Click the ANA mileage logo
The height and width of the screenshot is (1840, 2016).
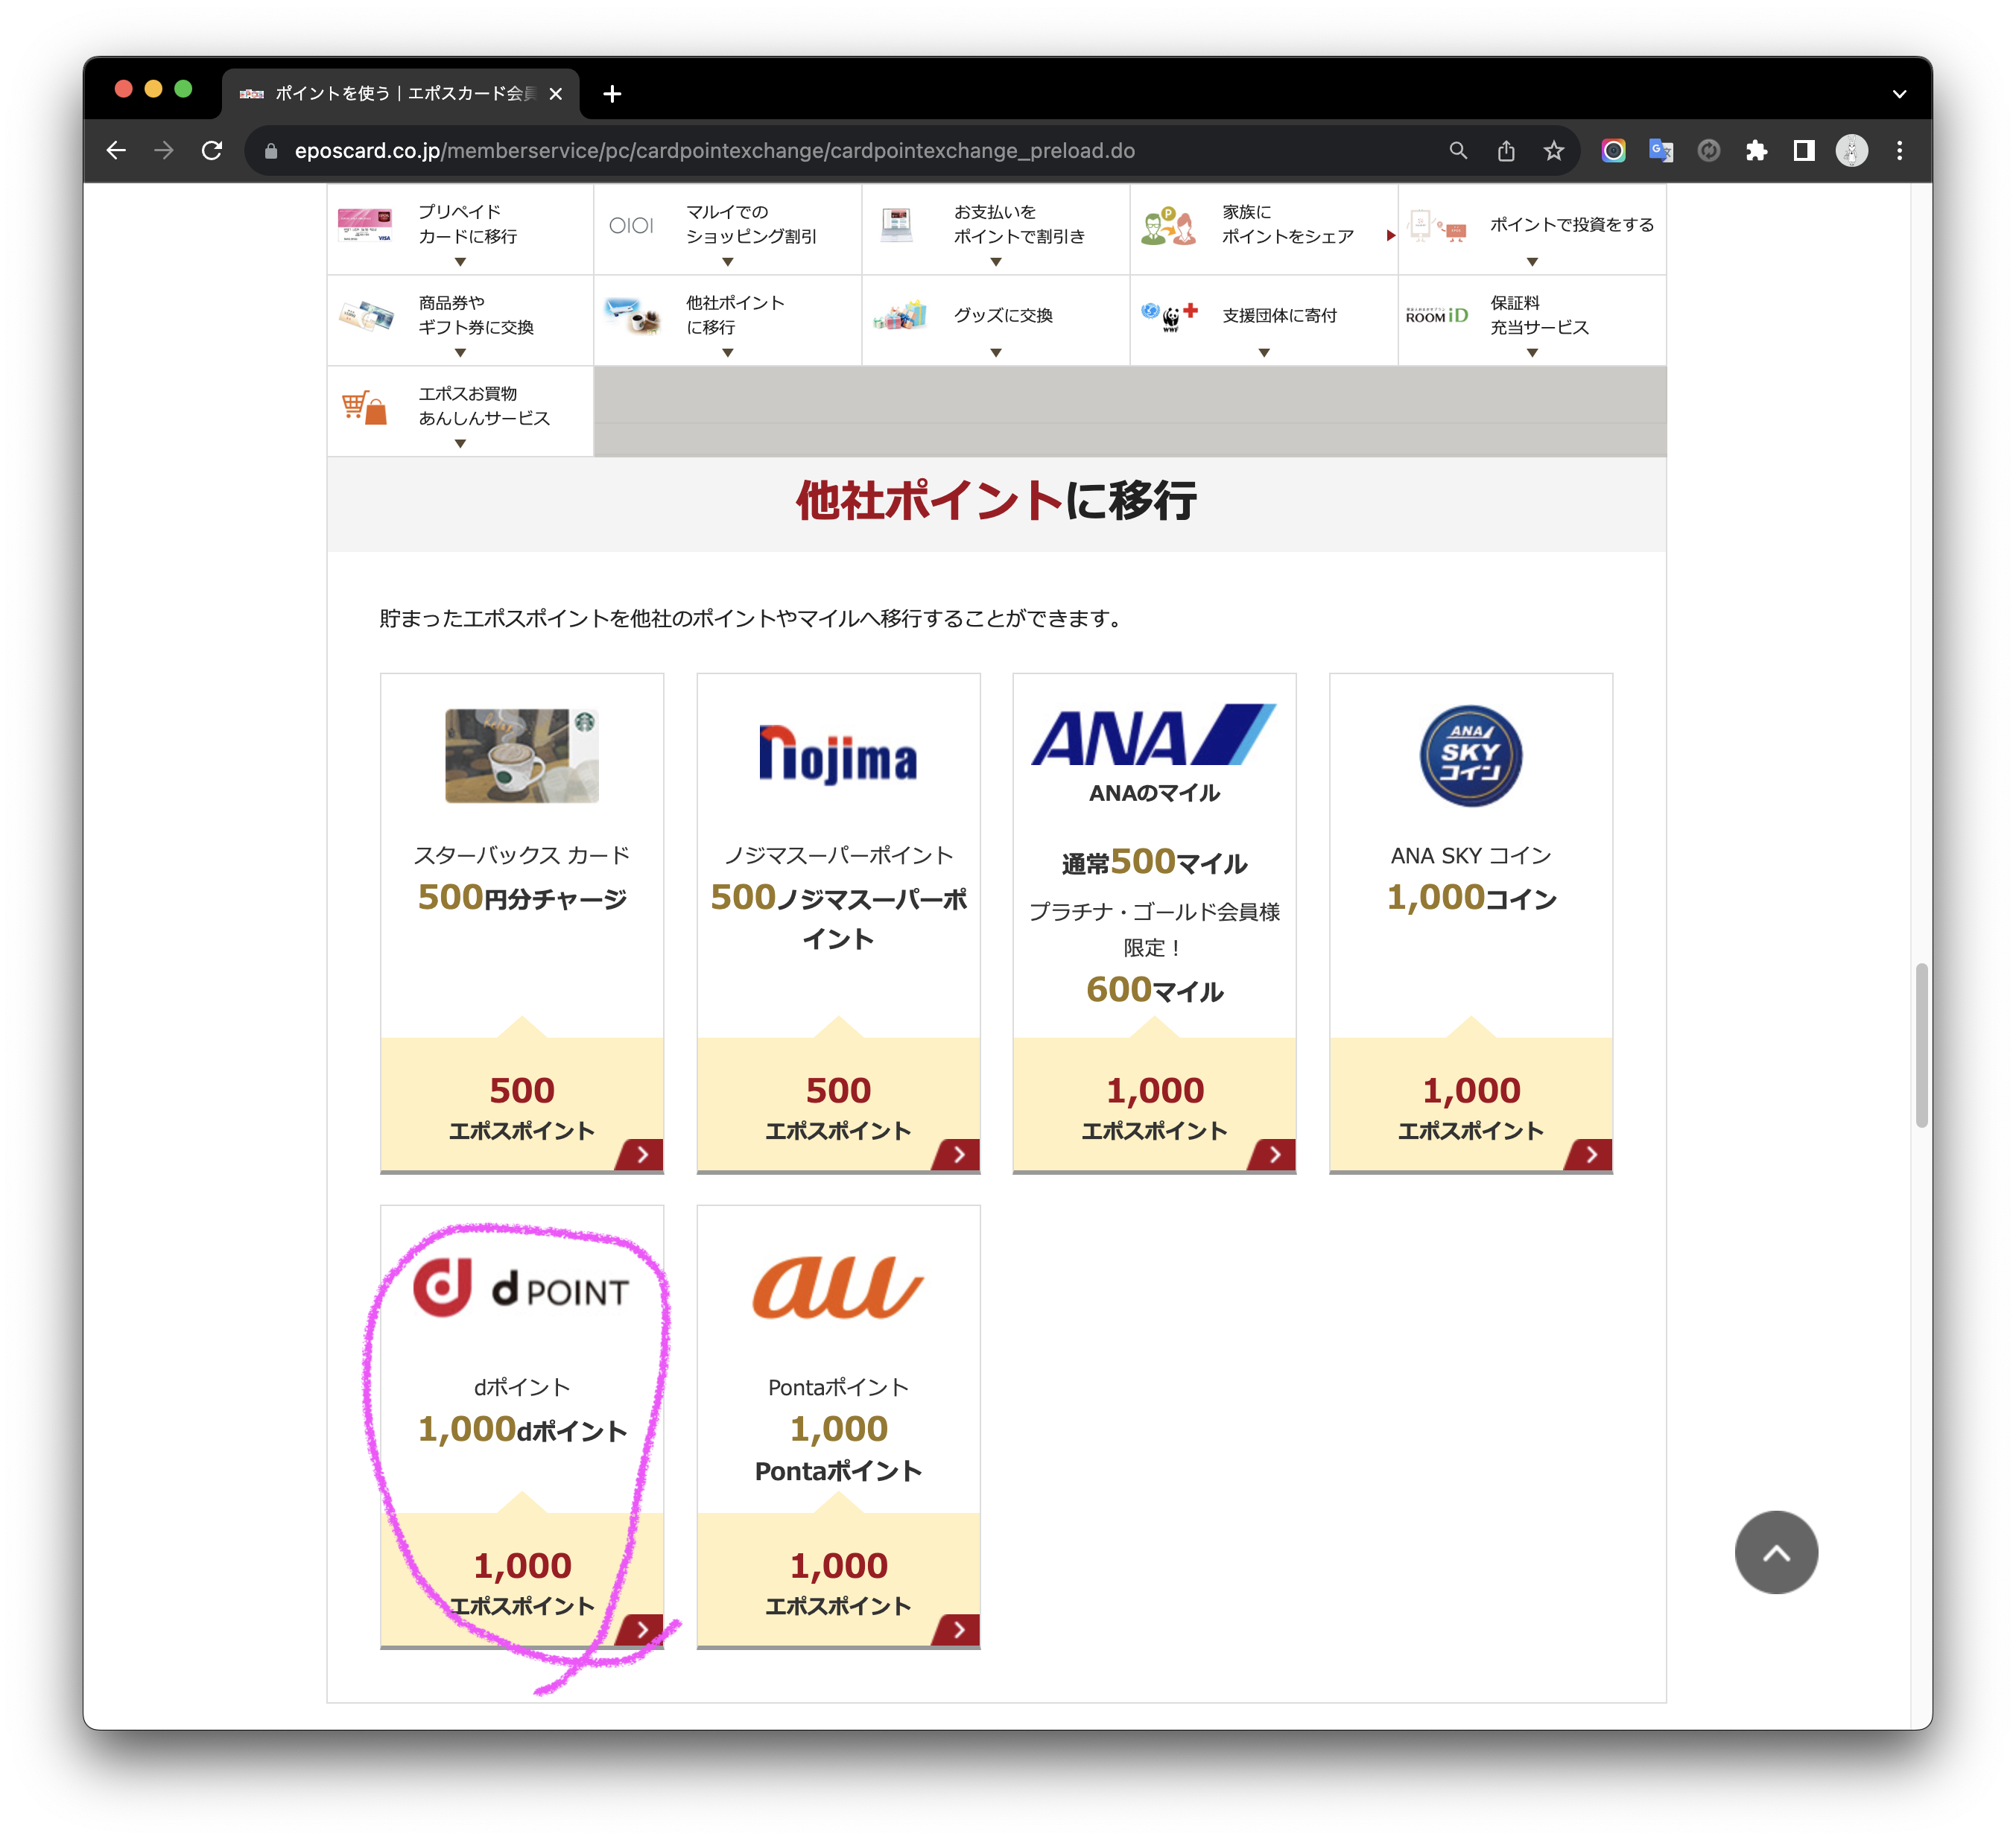click(1154, 737)
